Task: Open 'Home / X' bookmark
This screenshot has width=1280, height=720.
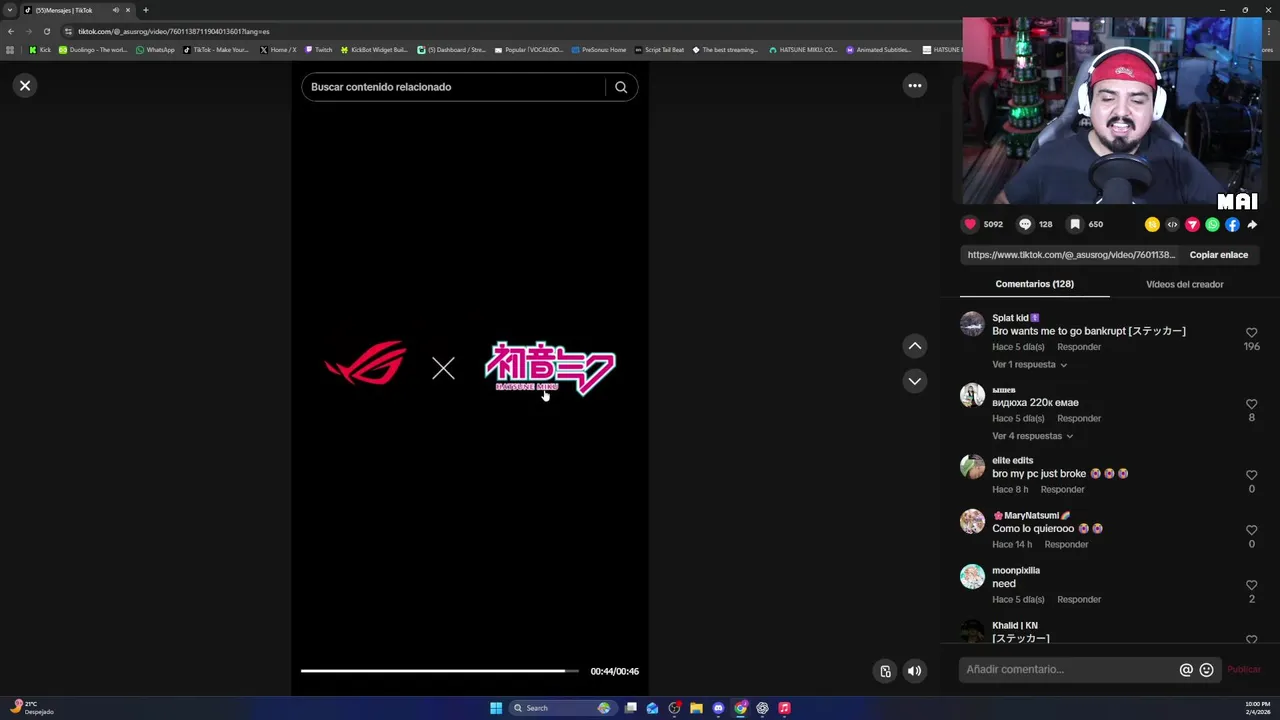Action: 278,49
